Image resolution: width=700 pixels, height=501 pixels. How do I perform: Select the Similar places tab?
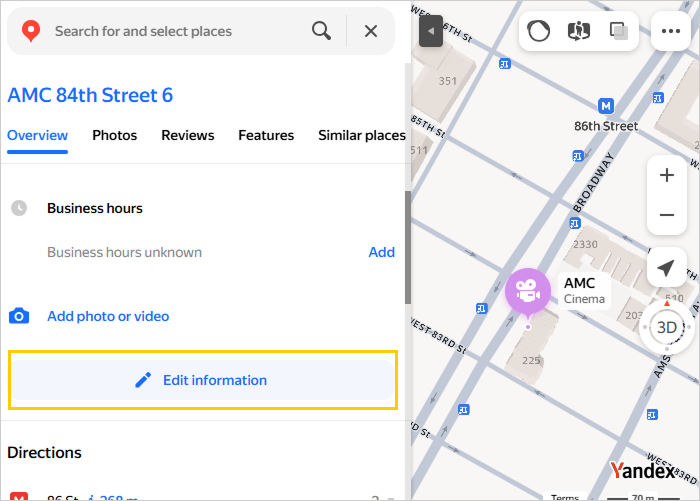[362, 135]
